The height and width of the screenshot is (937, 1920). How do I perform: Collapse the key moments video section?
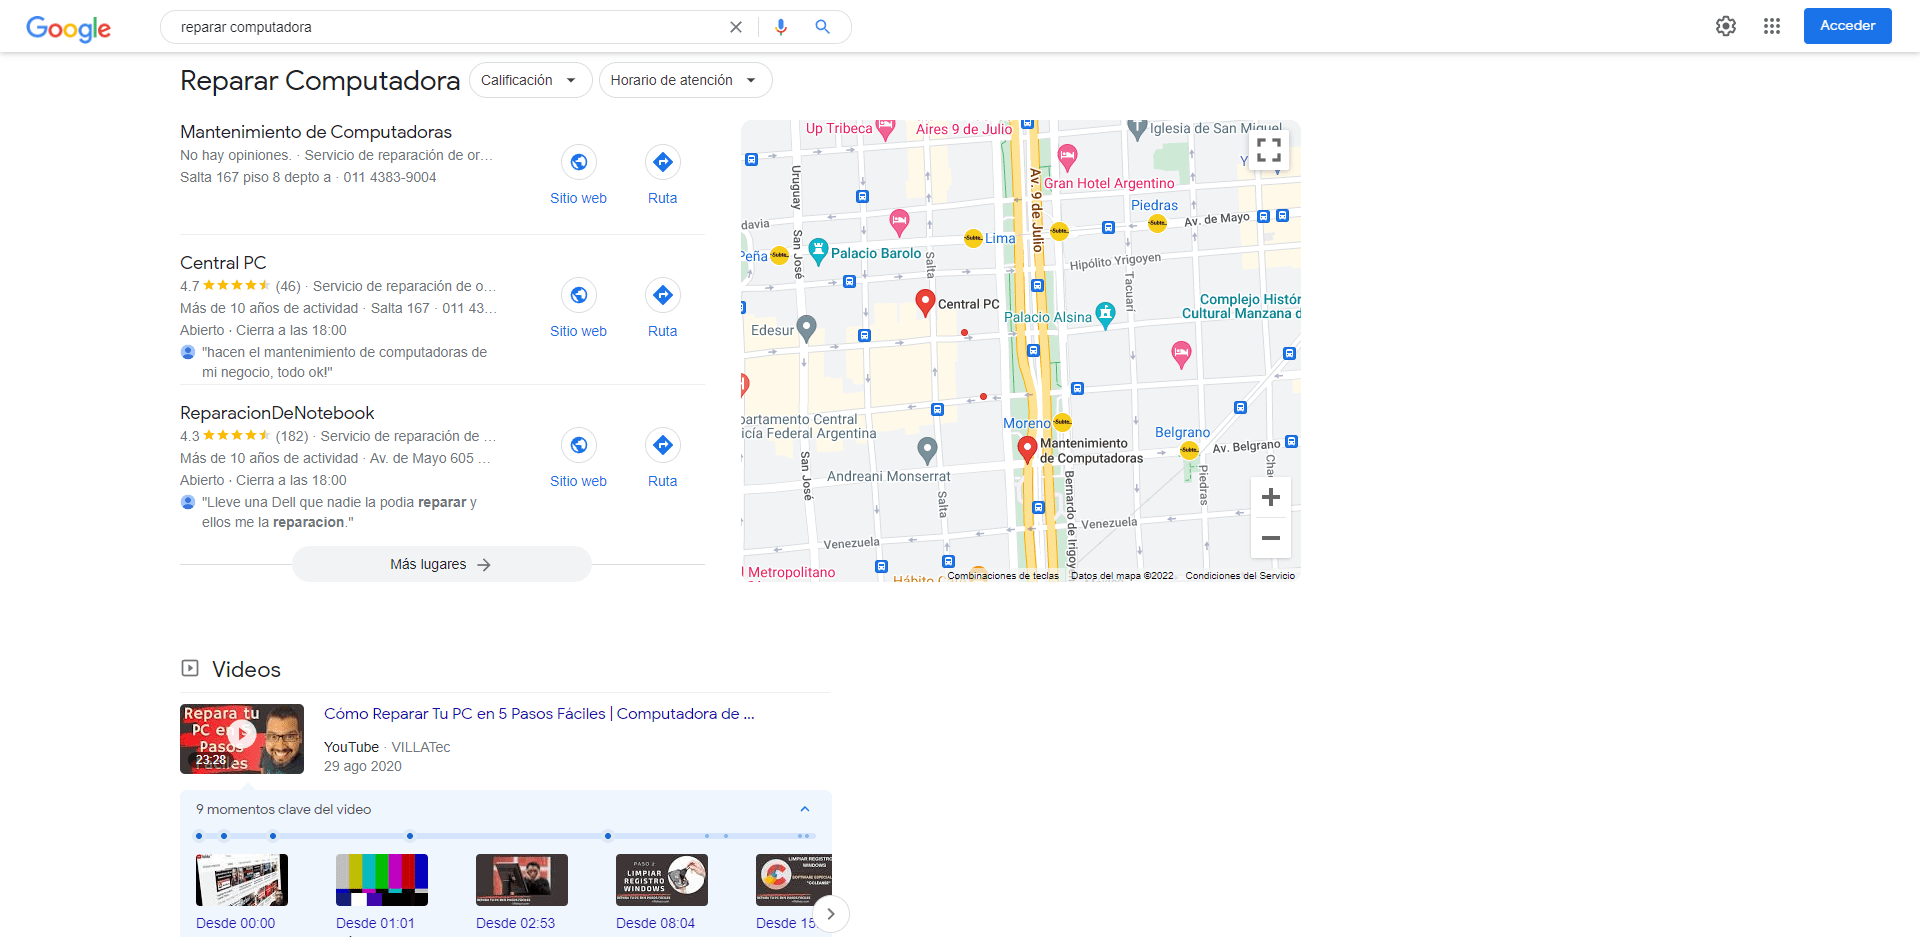805,809
